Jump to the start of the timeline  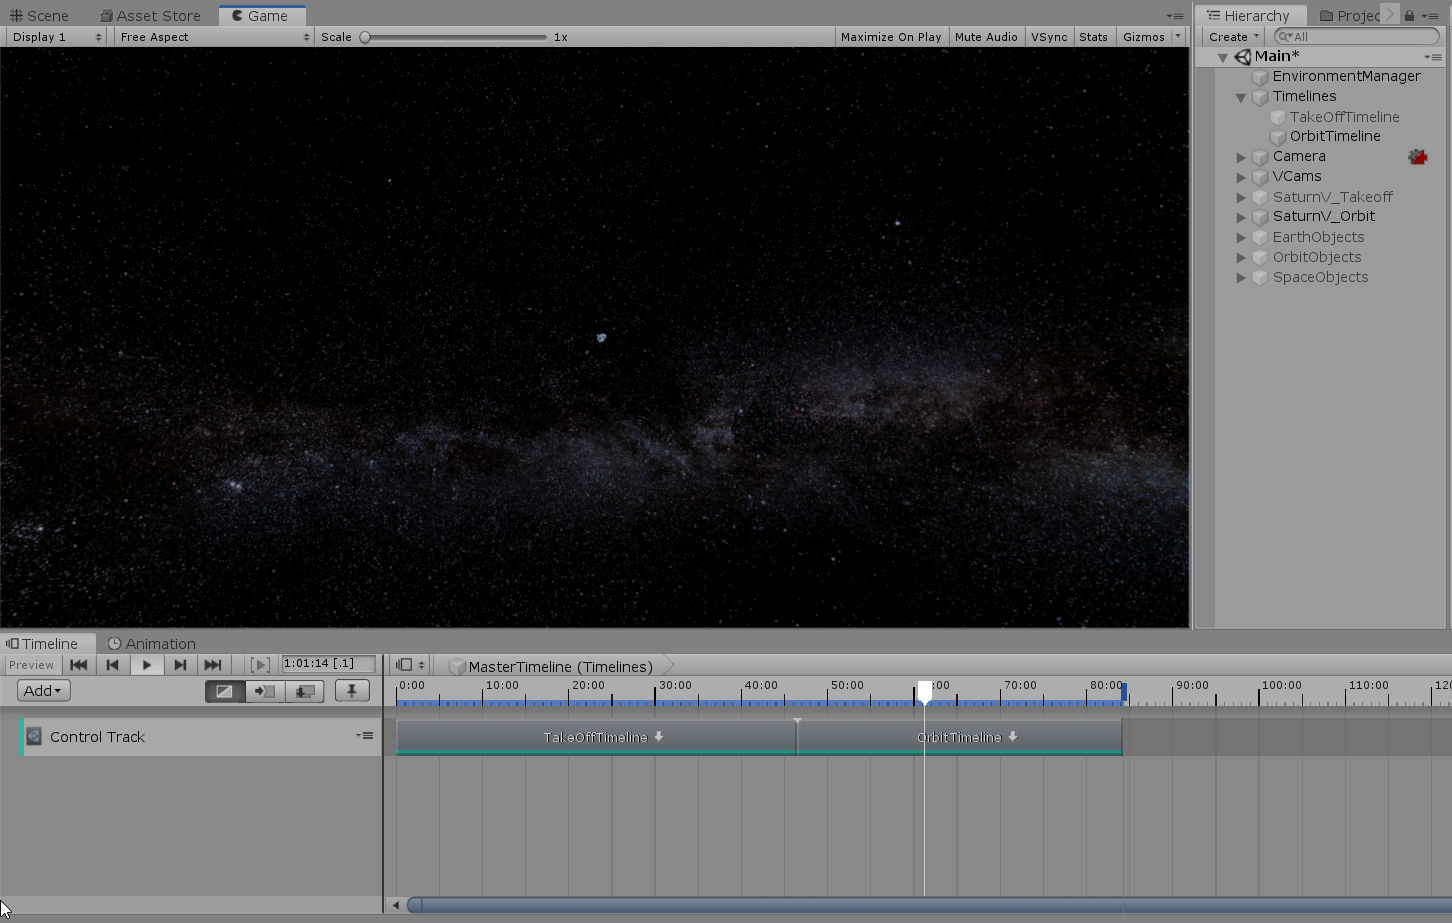click(78, 665)
